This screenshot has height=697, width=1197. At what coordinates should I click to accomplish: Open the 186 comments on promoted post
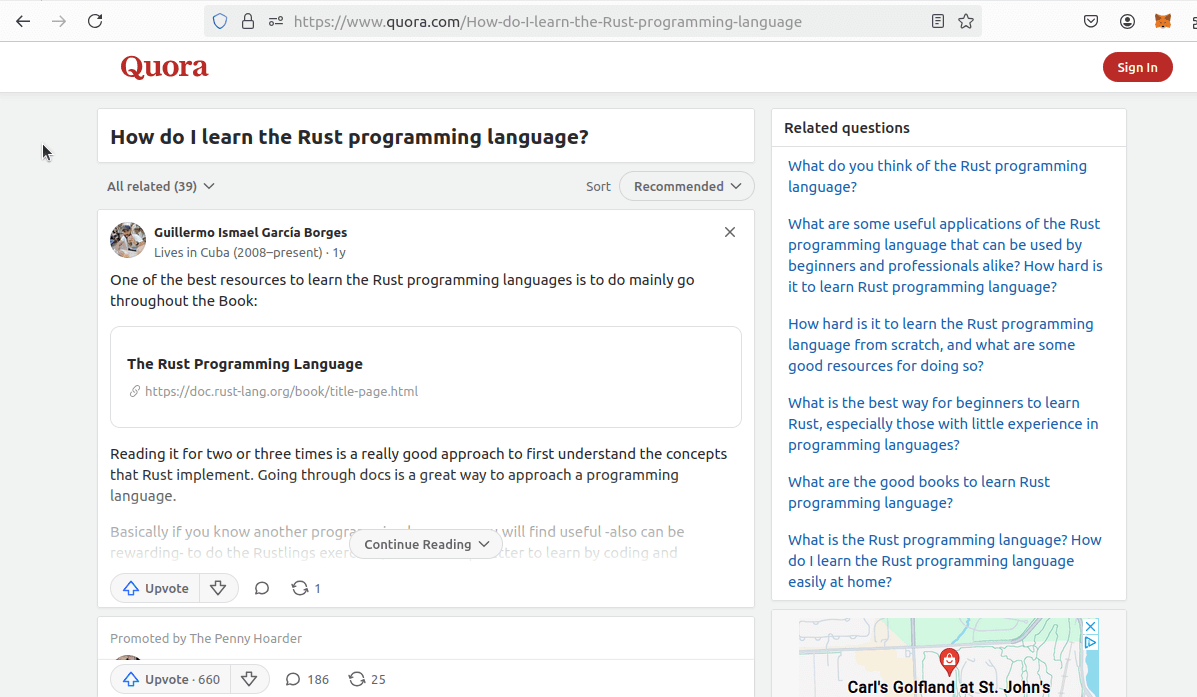(x=307, y=679)
